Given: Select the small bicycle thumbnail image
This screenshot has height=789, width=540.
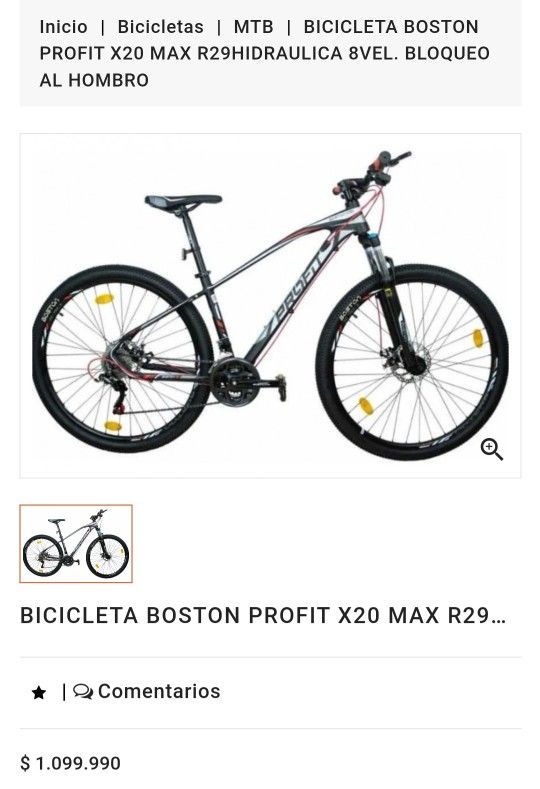Looking at the screenshot, I should point(76,544).
